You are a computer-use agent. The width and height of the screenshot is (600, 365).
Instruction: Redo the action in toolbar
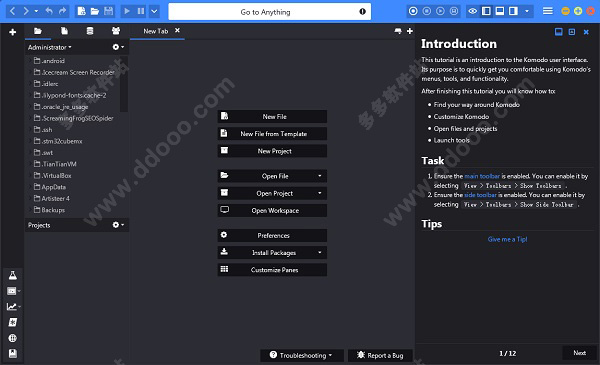tap(62, 11)
